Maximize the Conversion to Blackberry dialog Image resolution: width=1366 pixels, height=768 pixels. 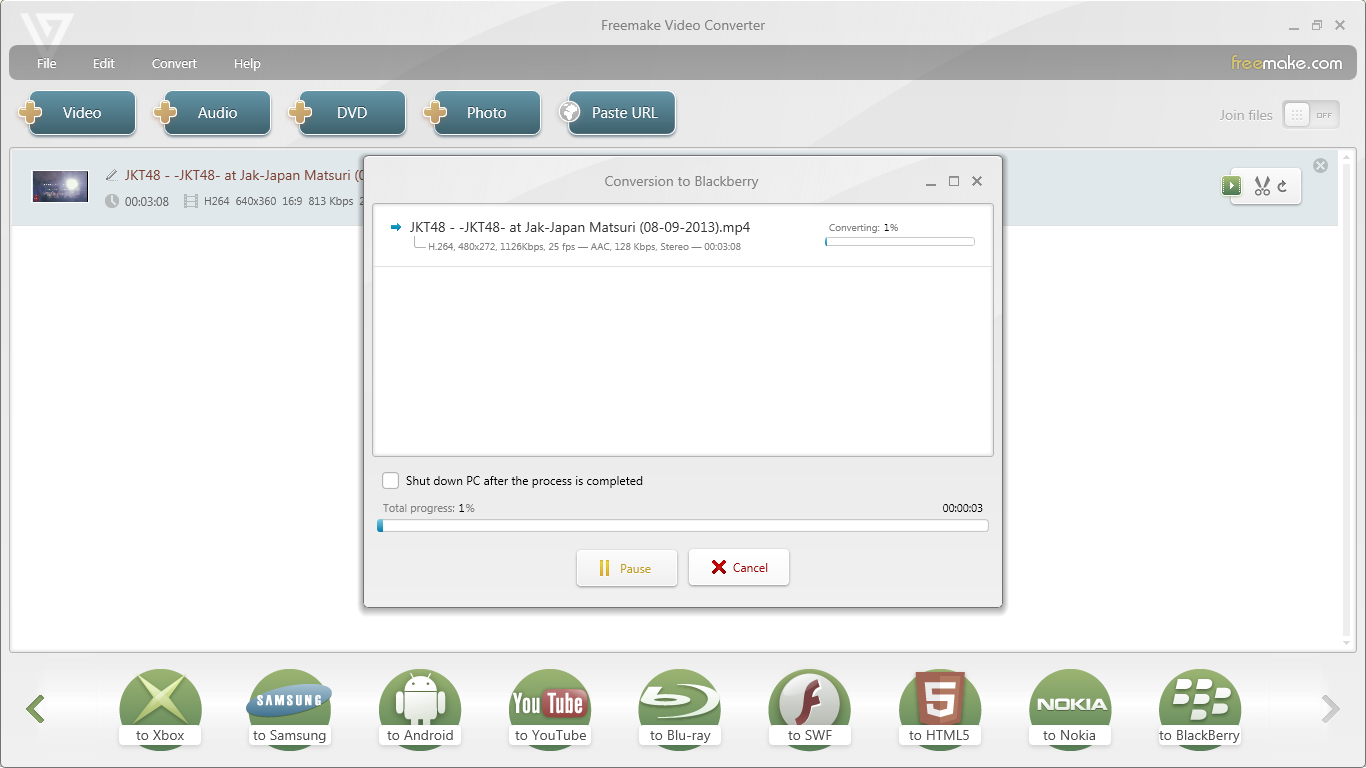pyautogui.click(x=954, y=181)
